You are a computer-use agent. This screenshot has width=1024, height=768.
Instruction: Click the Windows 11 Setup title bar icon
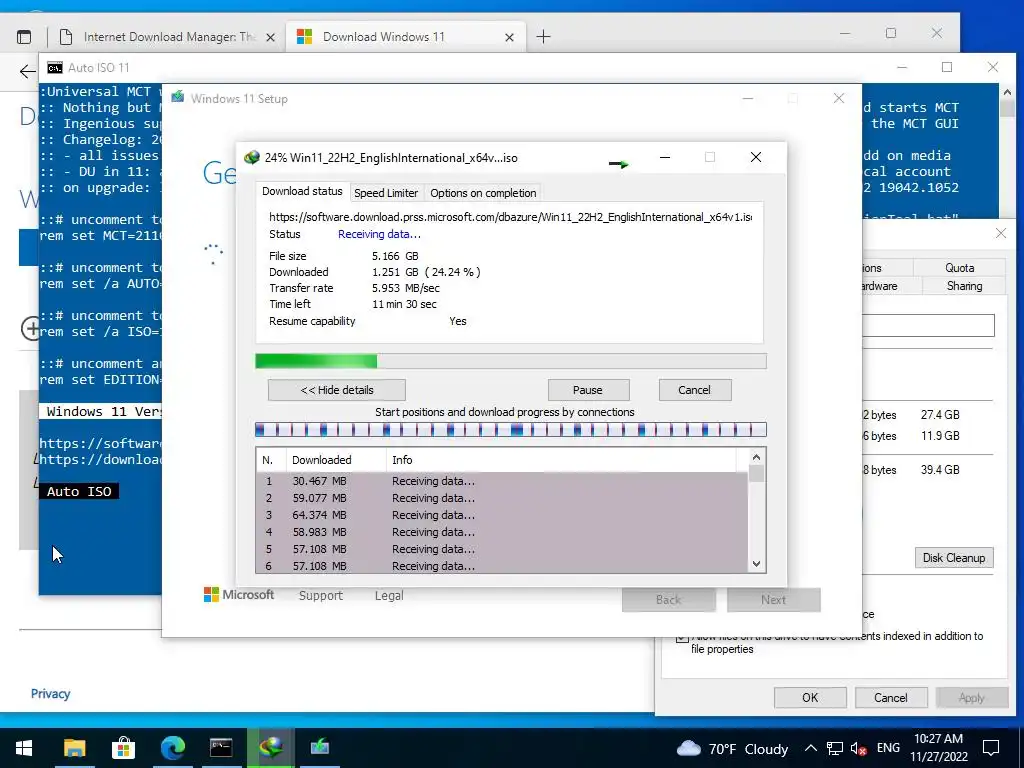[x=178, y=97]
